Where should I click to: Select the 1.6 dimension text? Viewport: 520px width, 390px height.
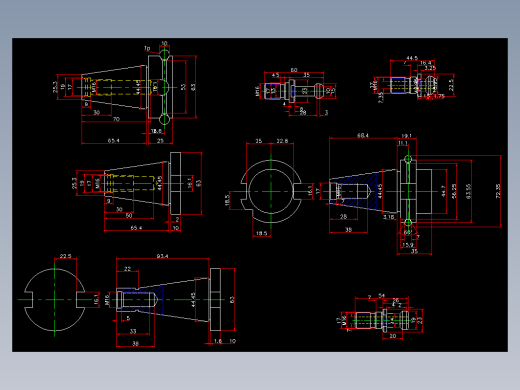(218, 341)
